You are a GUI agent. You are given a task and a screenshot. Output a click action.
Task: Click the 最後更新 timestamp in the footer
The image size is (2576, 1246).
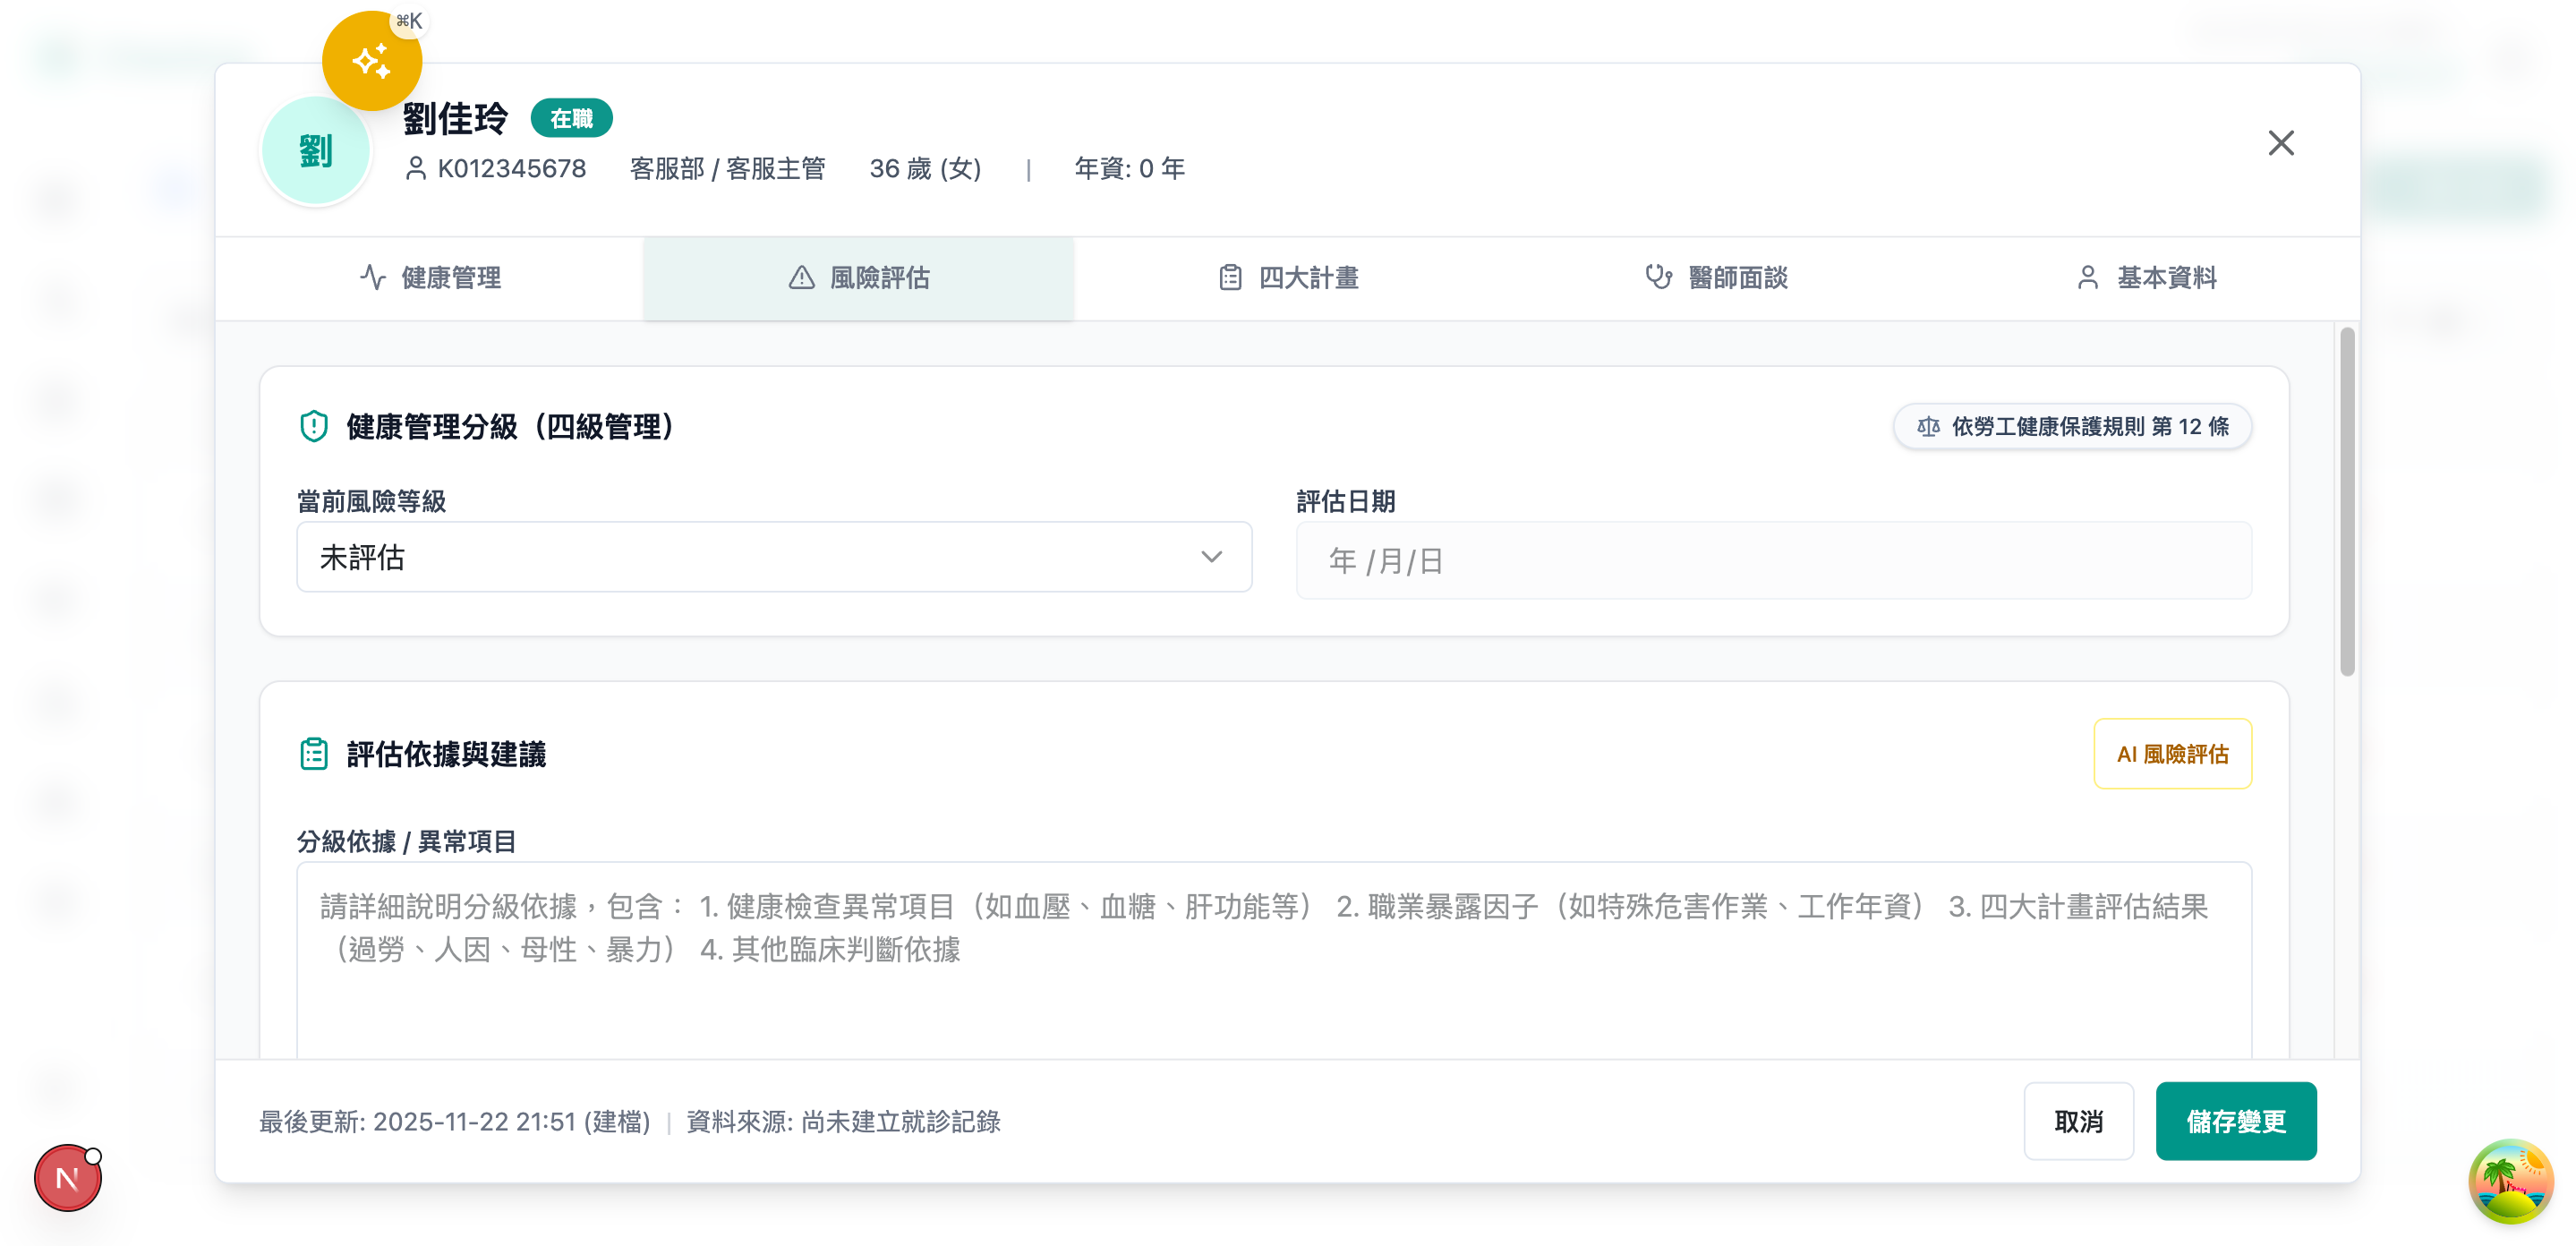pyautogui.click(x=455, y=1122)
